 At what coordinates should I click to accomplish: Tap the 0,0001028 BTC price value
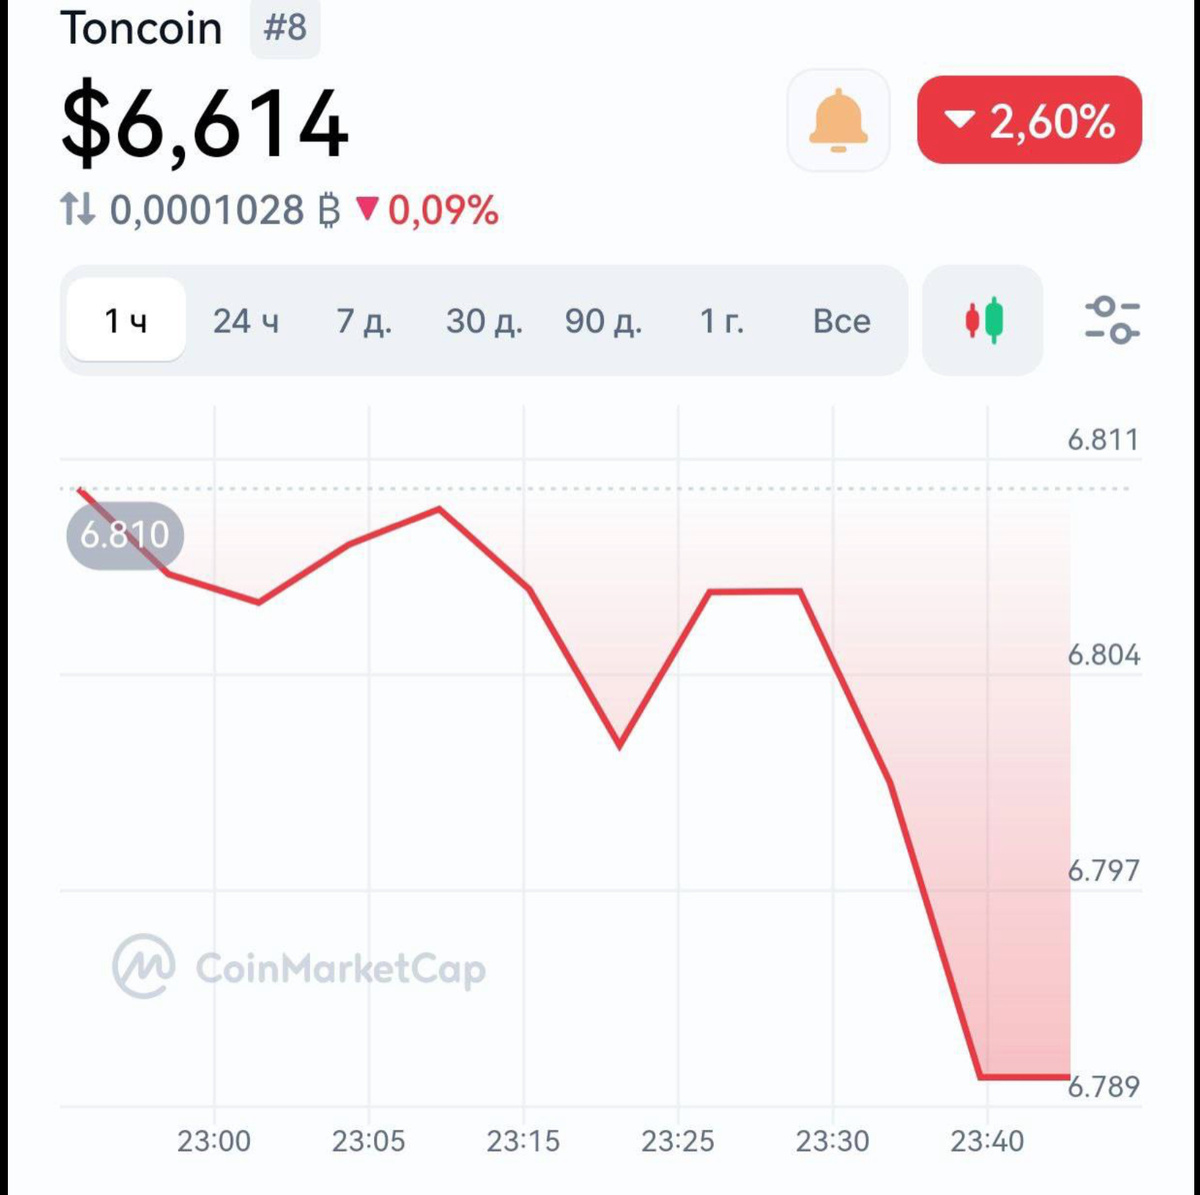[x=207, y=210]
